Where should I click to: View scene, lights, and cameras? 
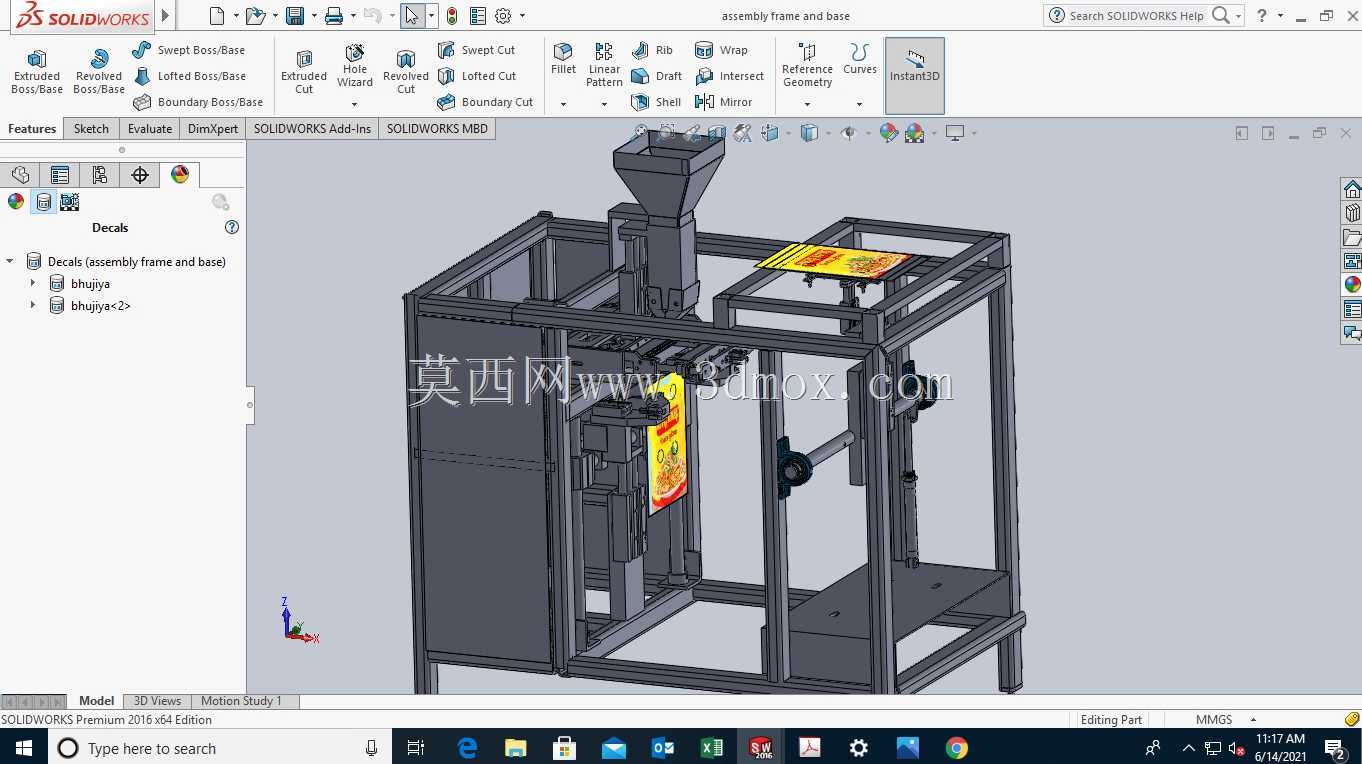[x=70, y=202]
